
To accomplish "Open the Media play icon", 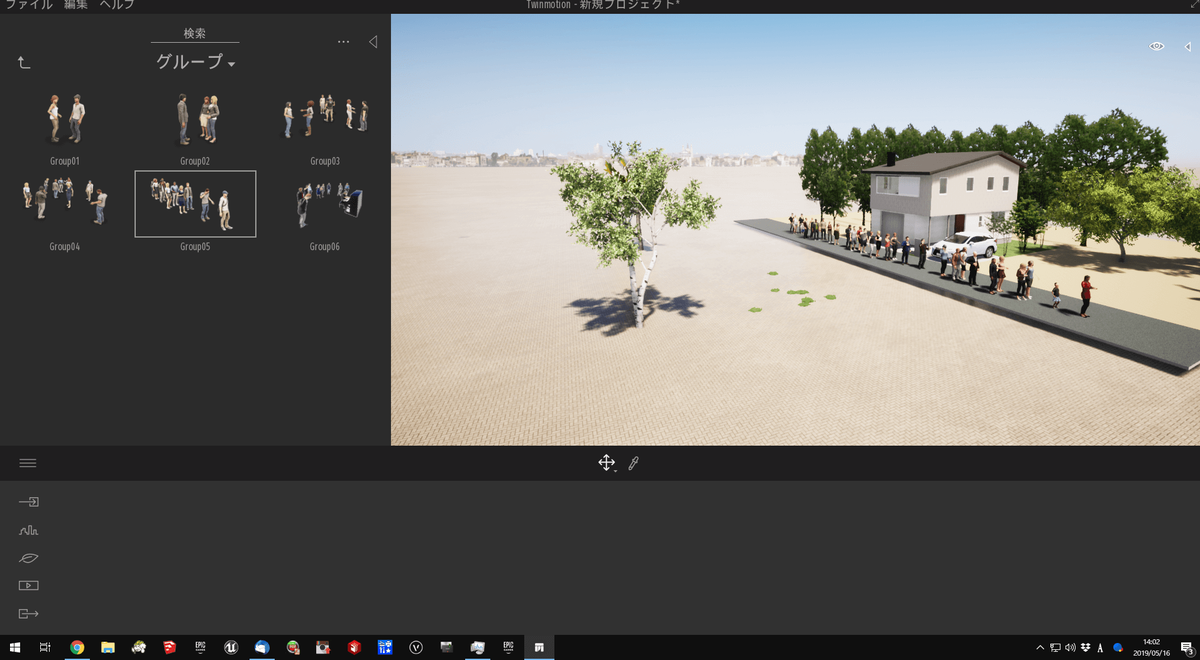I will point(28,586).
